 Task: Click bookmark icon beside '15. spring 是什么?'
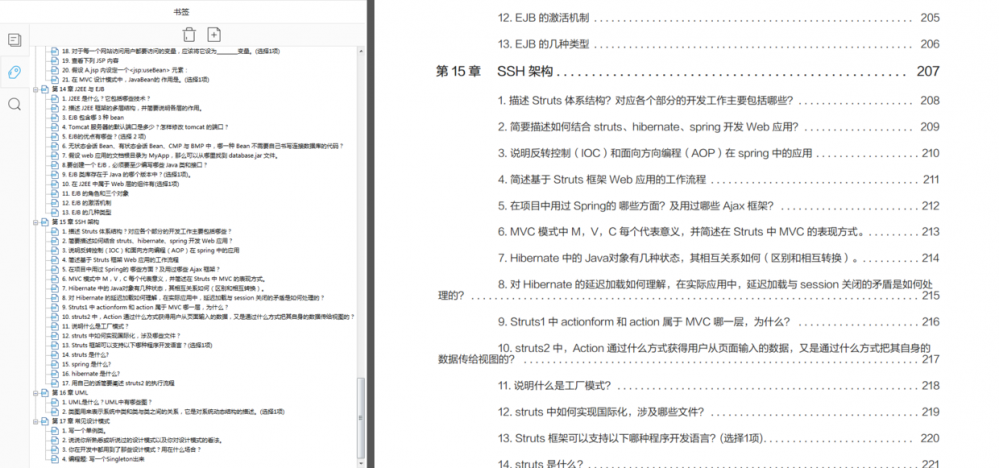pyautogui.click(x=55, y=364)
